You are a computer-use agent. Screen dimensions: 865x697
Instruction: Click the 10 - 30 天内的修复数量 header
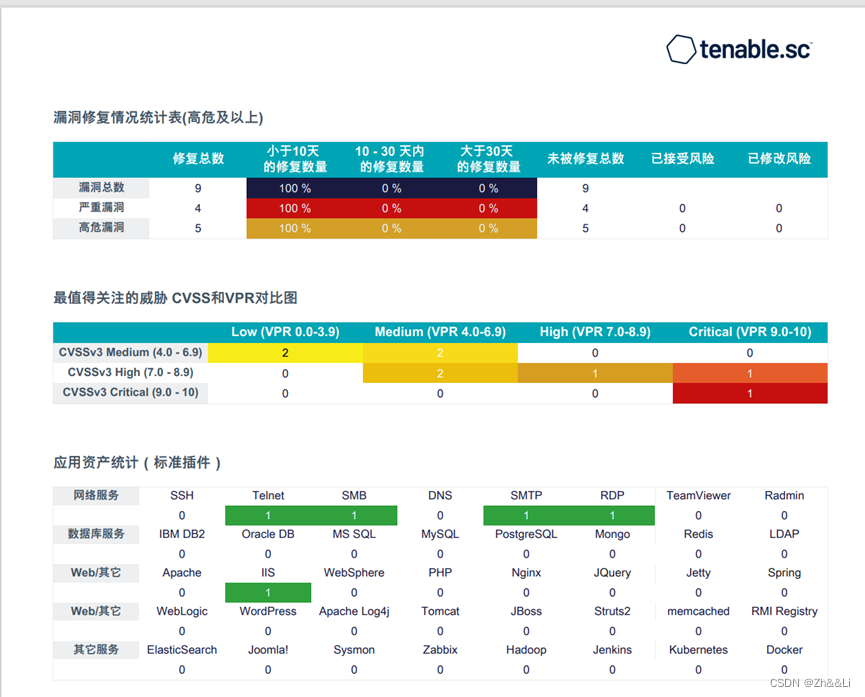click(392, 159)
